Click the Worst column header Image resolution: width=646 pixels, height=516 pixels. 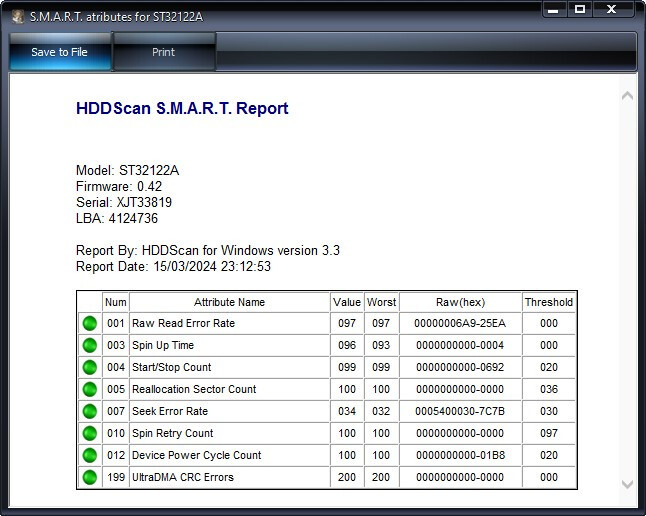pos(382,302)
